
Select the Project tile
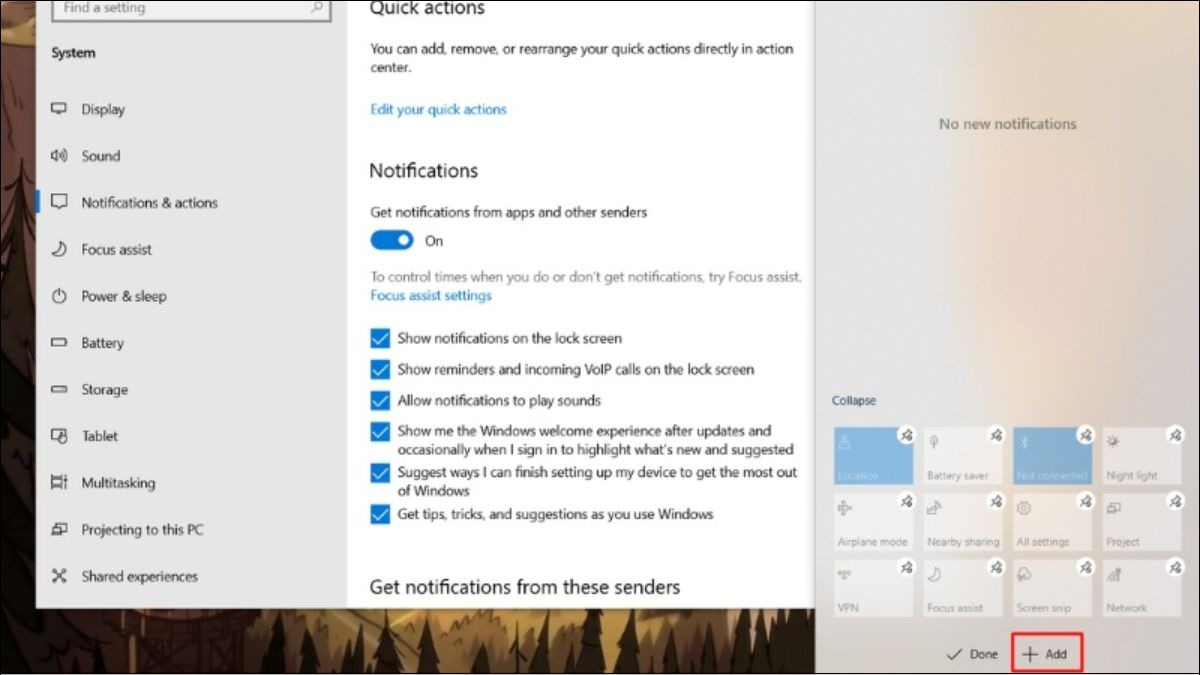click(x=1143, y=522)
